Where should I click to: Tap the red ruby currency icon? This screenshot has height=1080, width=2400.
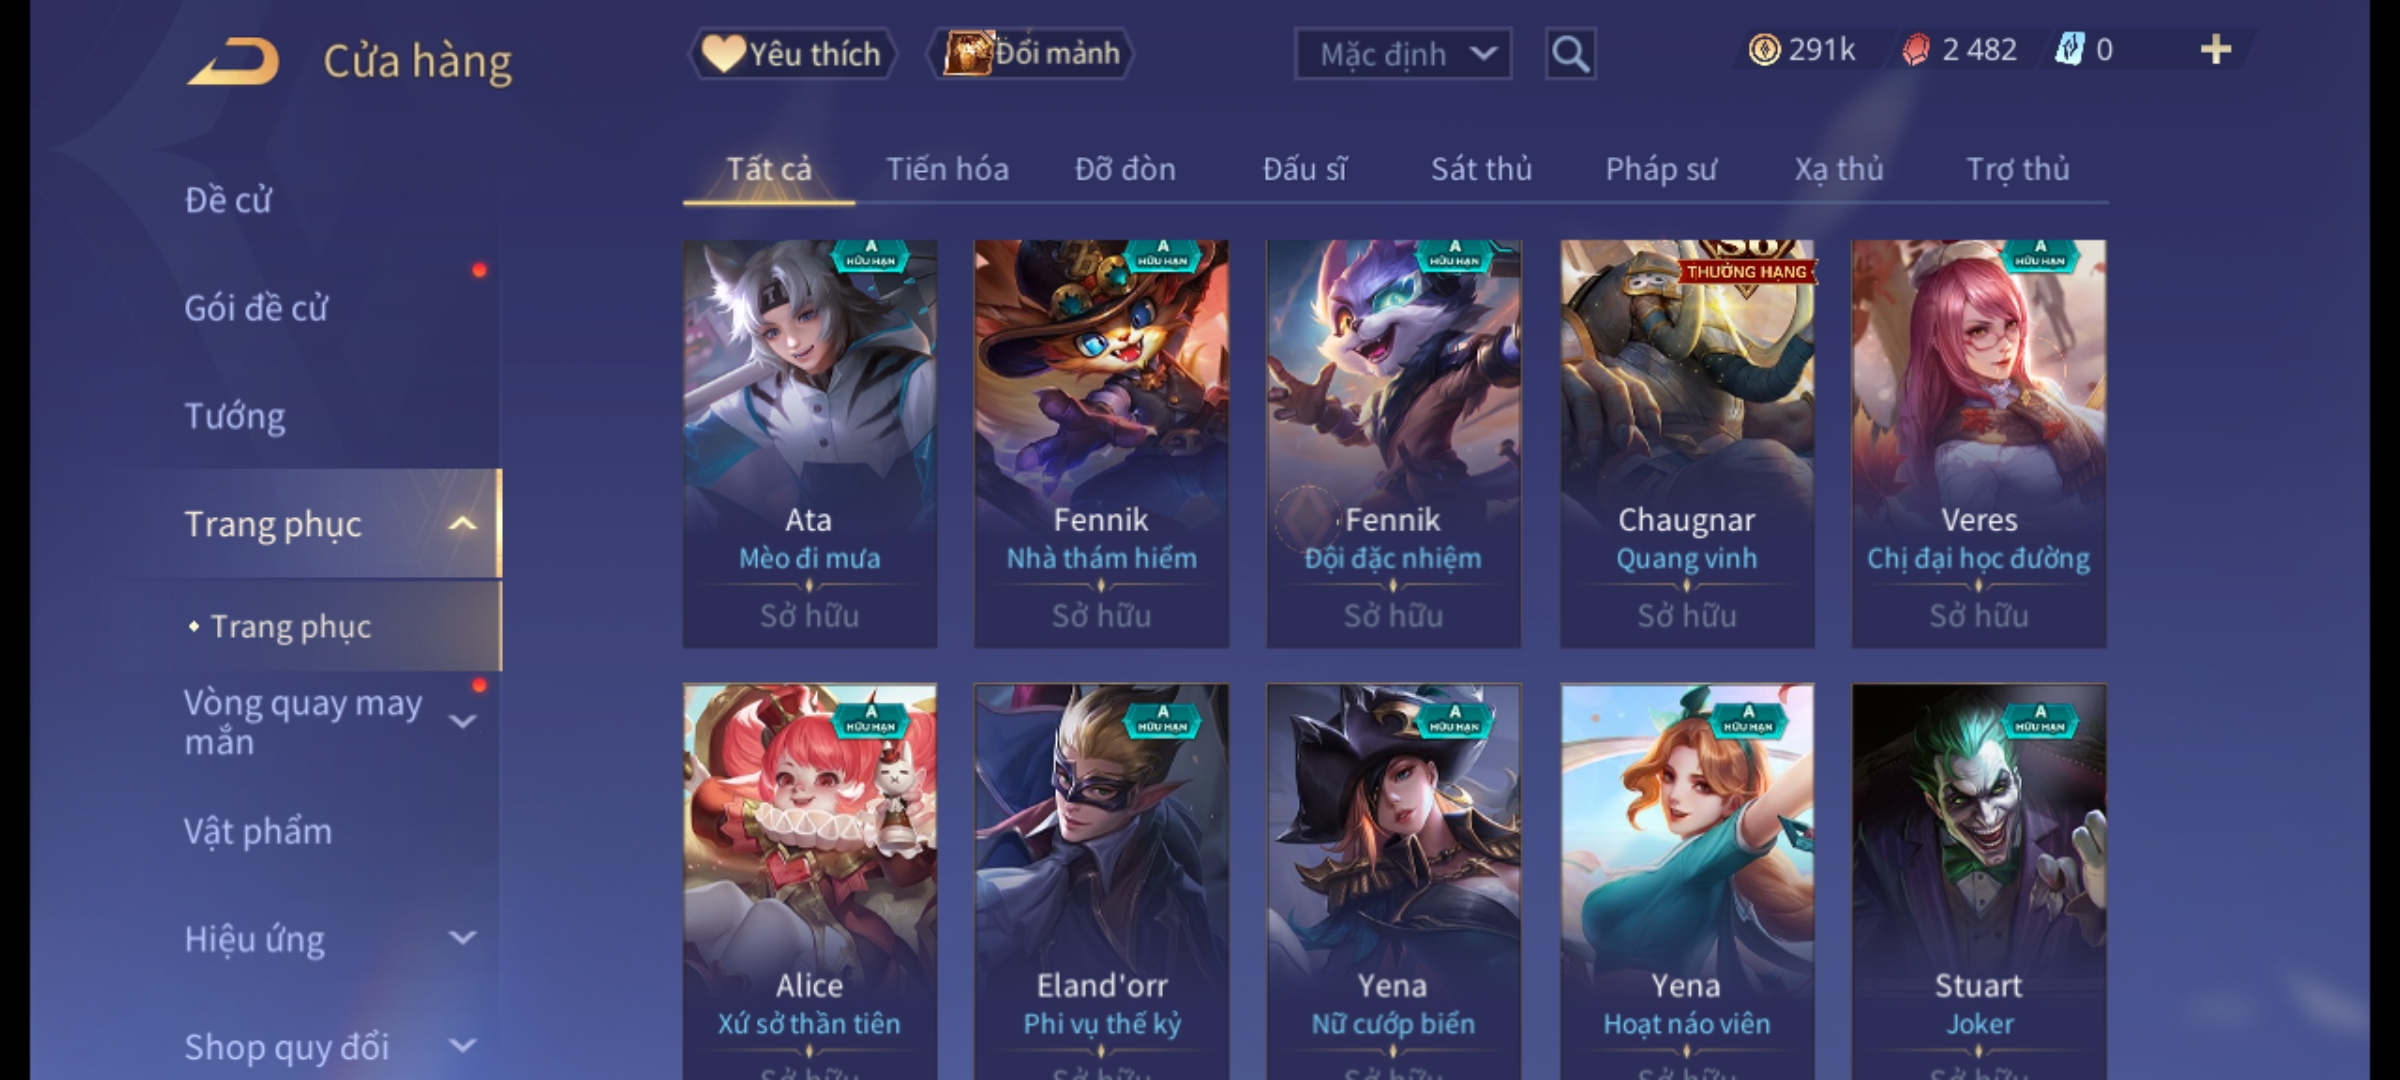(x=1915, y=50)
